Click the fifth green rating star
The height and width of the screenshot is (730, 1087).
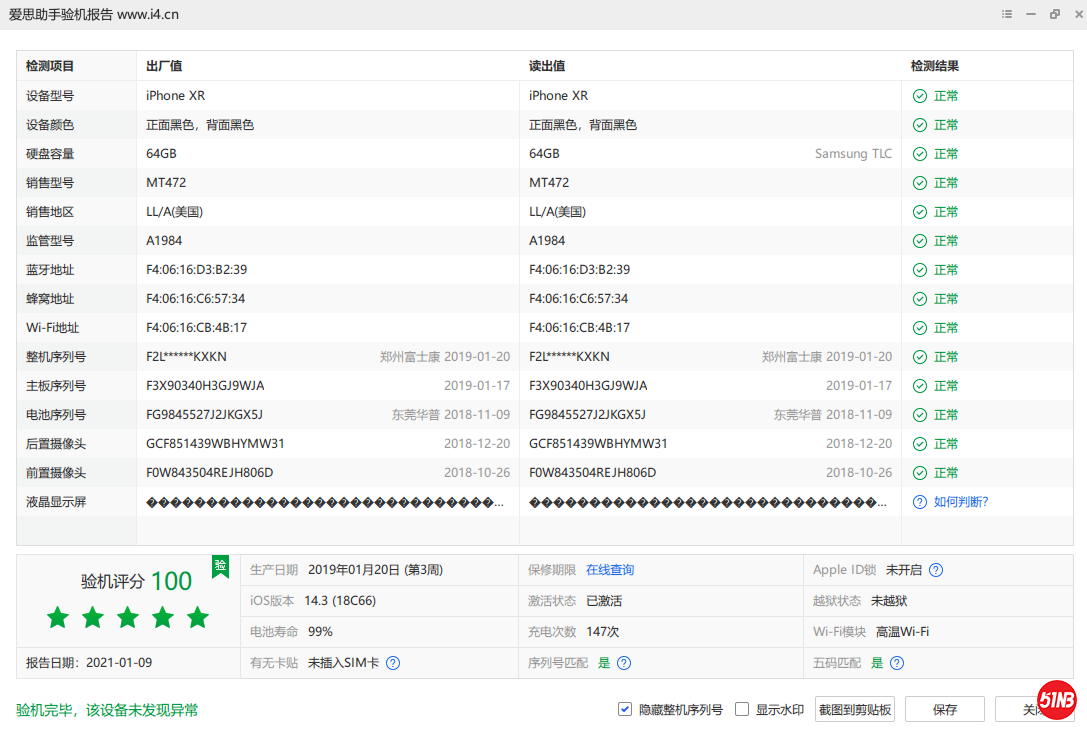[x=198, y=617]
